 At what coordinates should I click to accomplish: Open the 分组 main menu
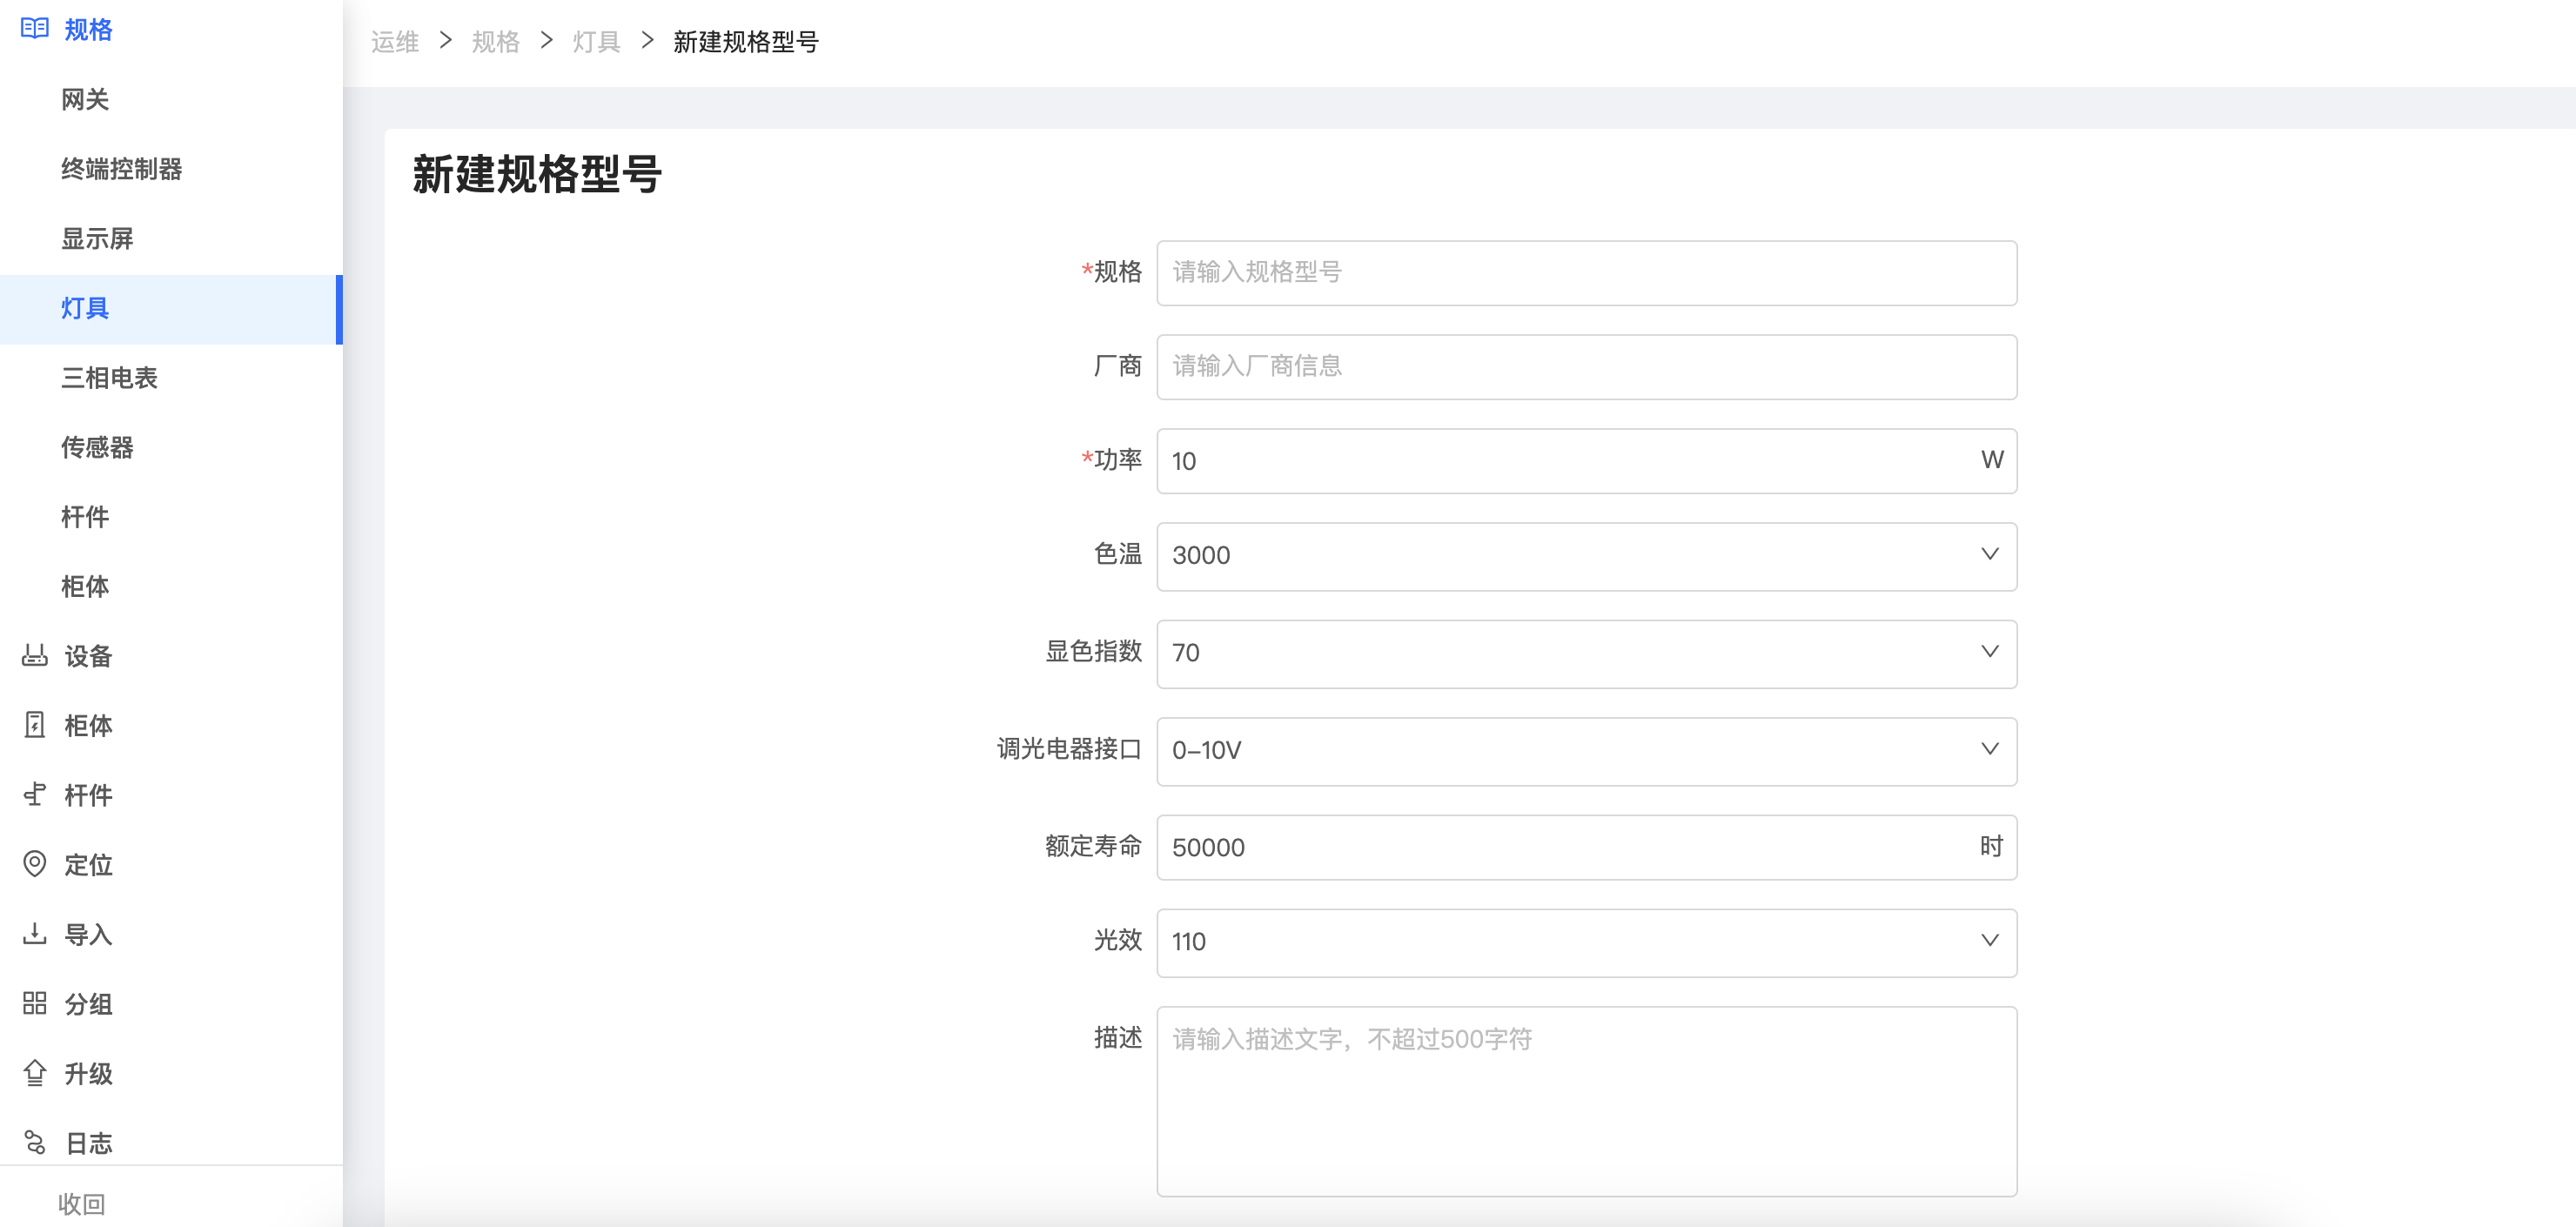(89, 1003)
